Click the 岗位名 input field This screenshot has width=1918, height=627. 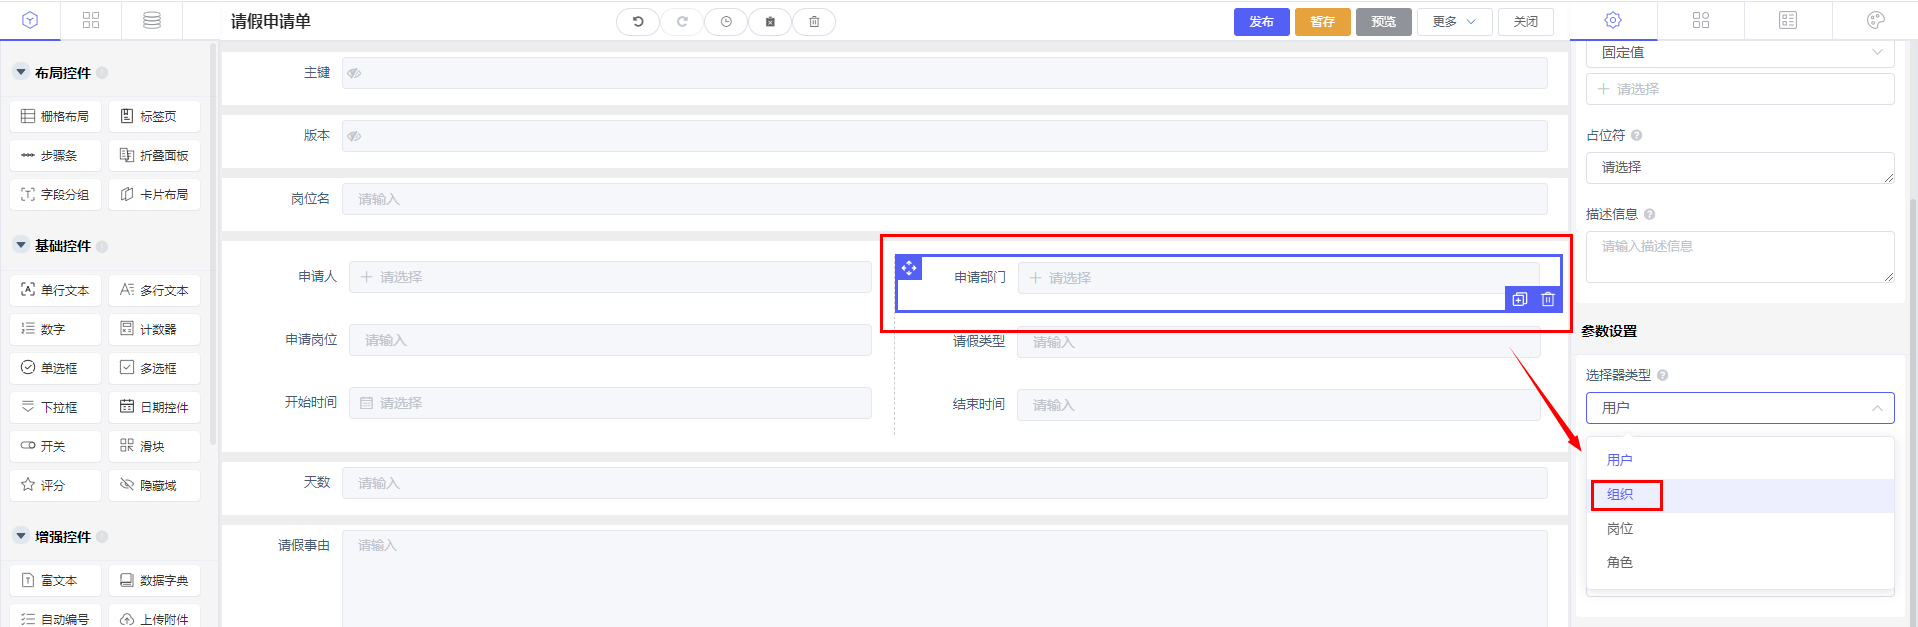(944, 199)
